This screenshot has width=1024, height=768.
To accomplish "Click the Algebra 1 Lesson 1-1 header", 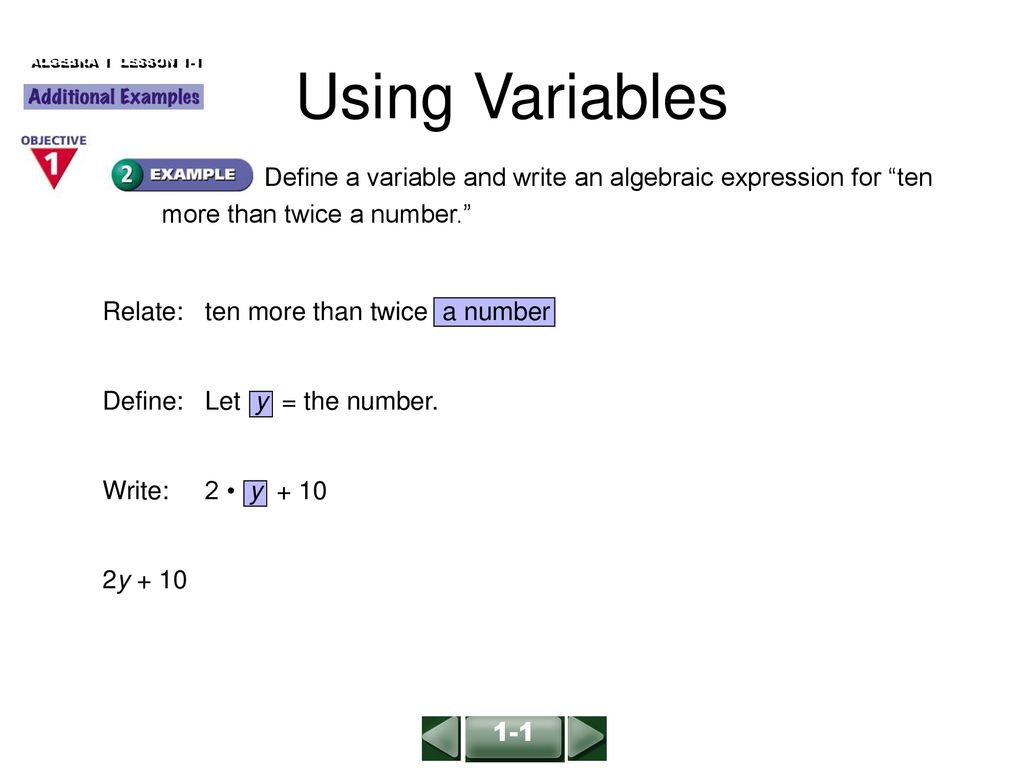I will pyautogui.click(x=117, y=63).
